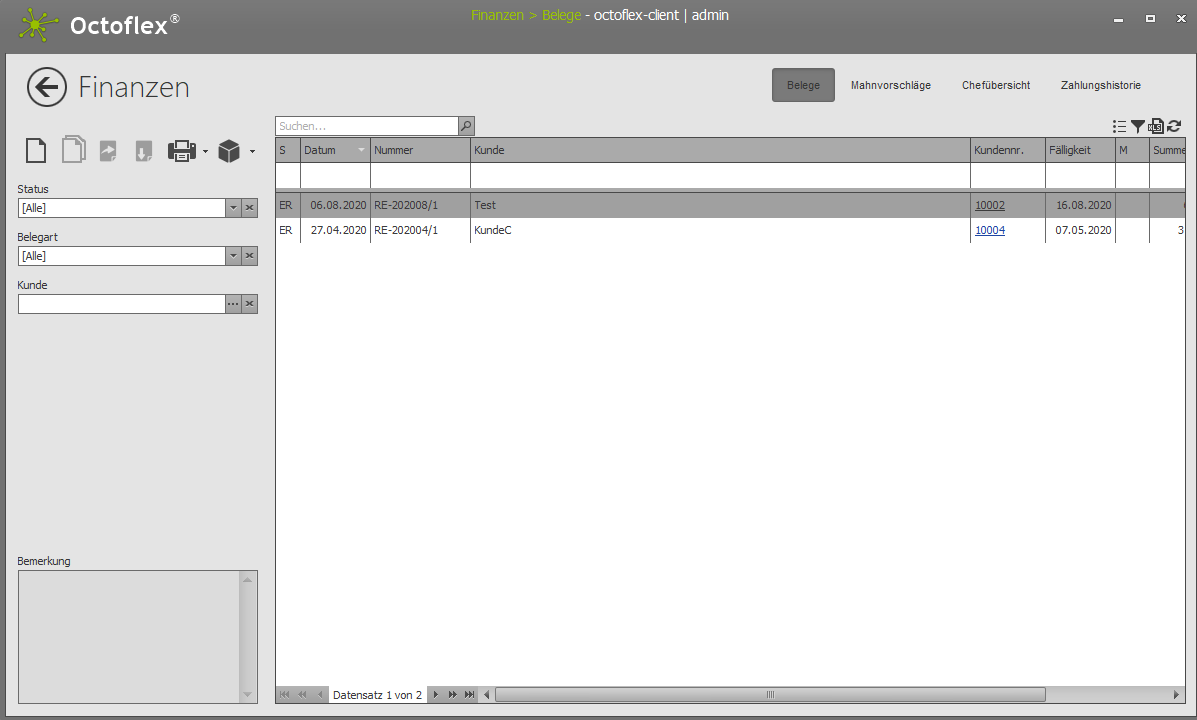Click the back arrow next to Finanzen
This screenshot has width=1197, height=720.
[47, 87]
